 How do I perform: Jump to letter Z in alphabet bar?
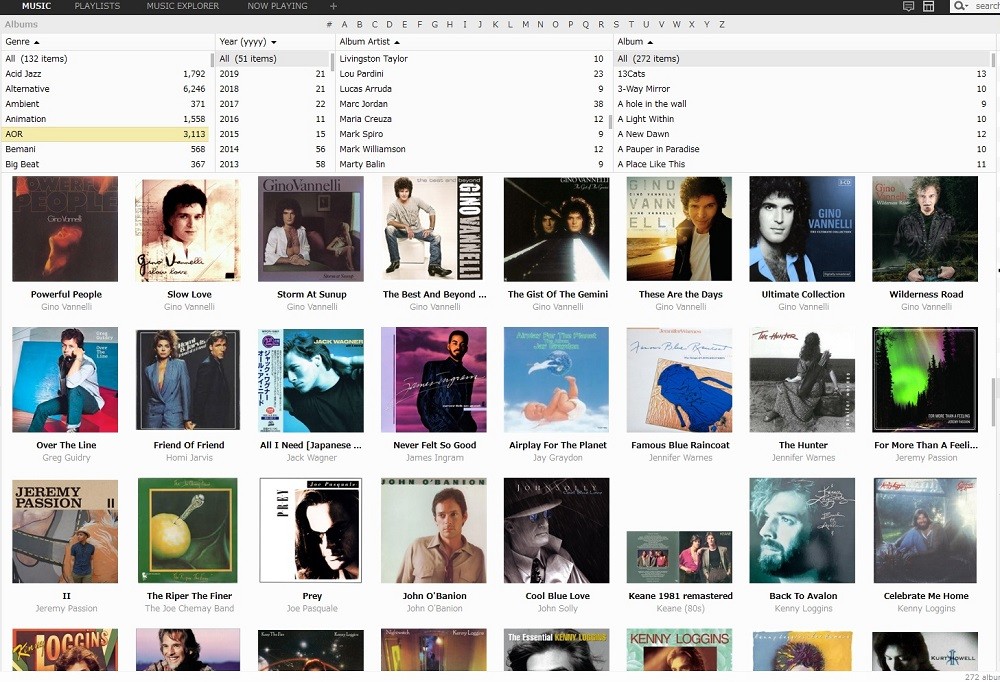(x=722, y=24)
